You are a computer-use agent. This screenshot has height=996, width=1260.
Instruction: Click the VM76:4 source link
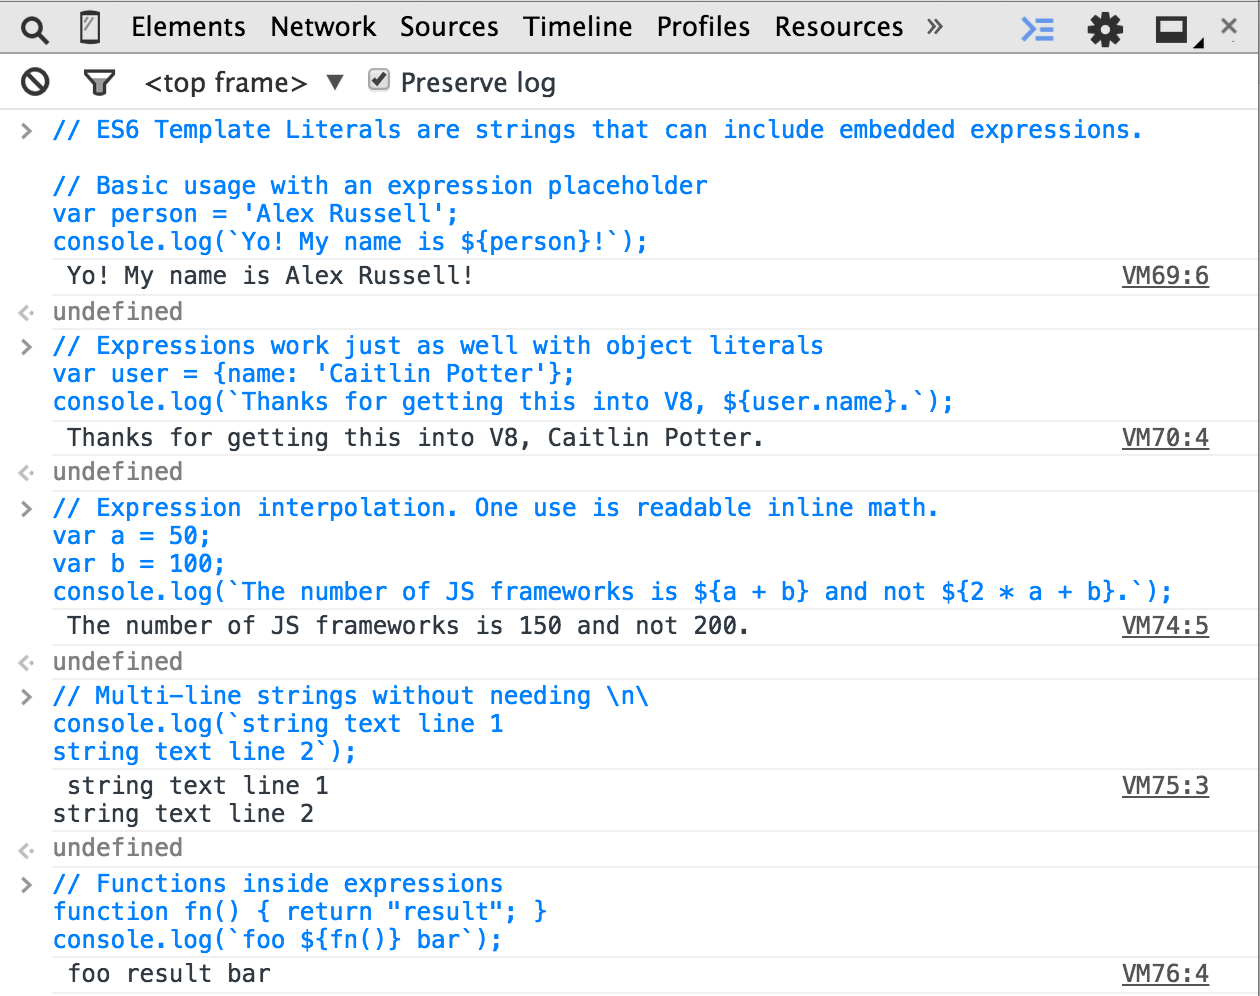point(1165,974)
